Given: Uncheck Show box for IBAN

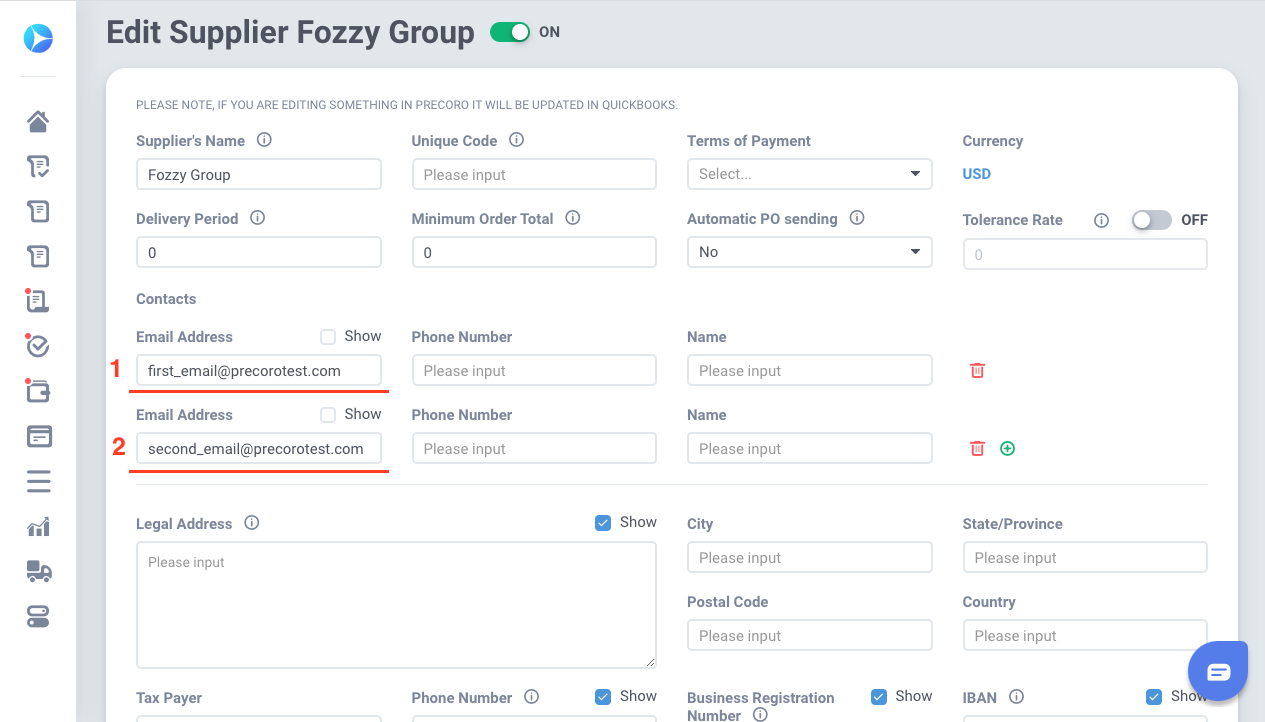Looking at the screenshot, I should coord(1154,696).
